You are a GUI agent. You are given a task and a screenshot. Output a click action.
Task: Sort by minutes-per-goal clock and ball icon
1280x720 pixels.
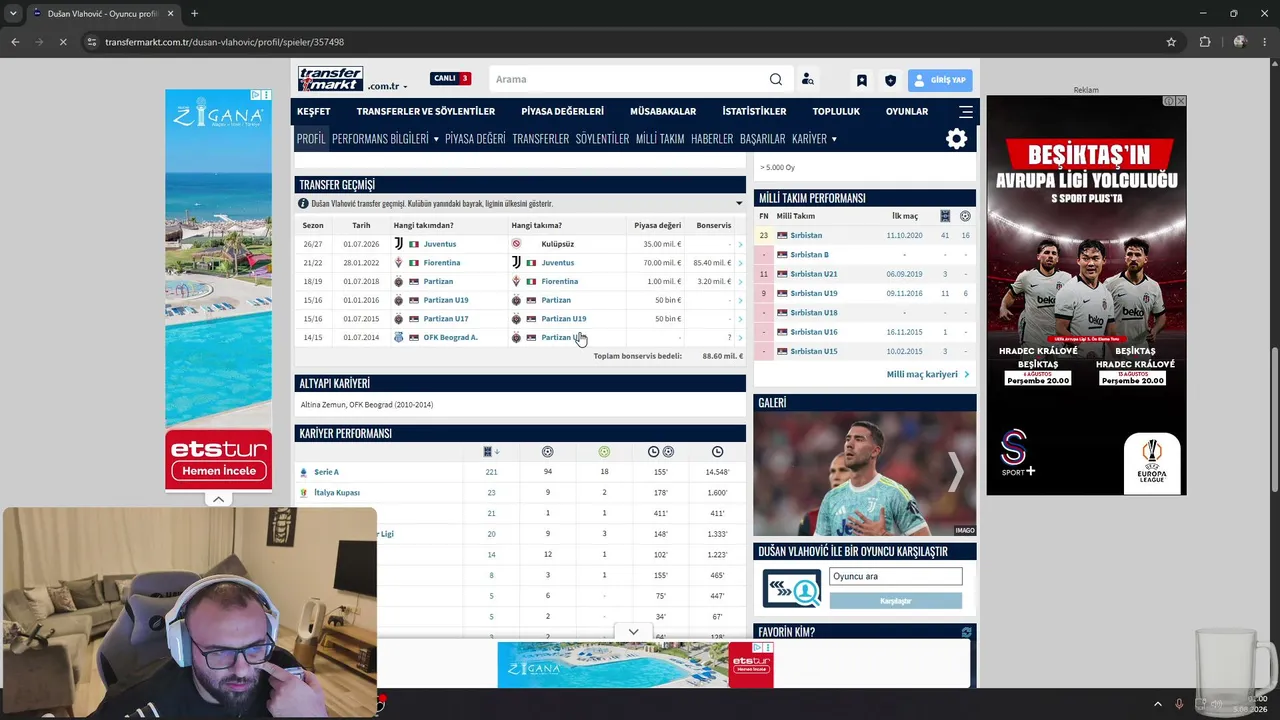660,452
